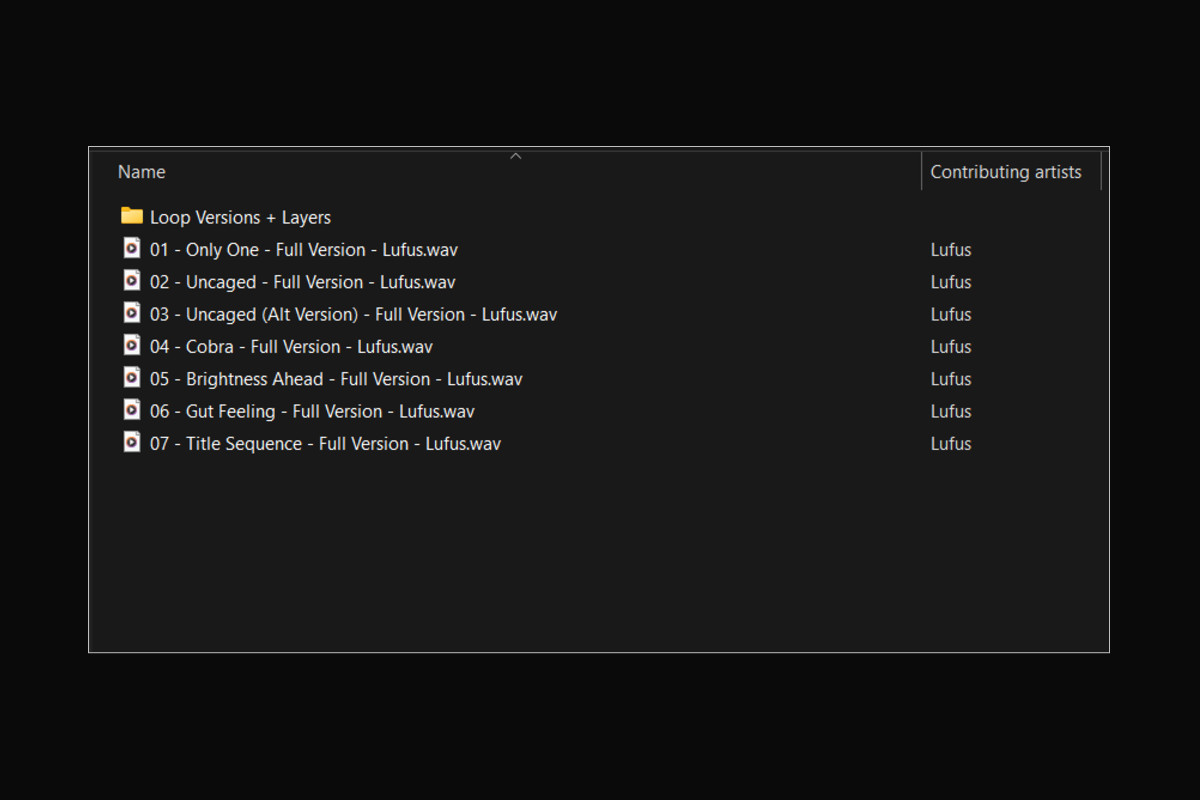Select file 02 - Uncaged - Full Version - Lufus.wav
Viewport: 1200px width, 800px height.
pyautogui.click(x=302, y=282)
